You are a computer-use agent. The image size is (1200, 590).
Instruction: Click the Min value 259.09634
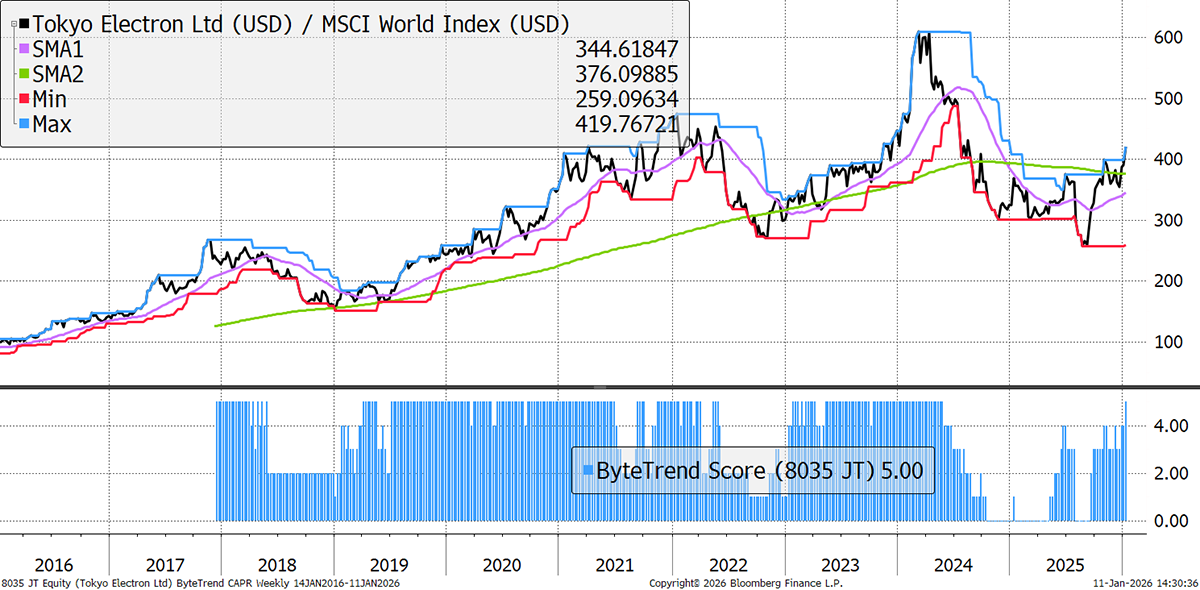click(x=627, y=99)
